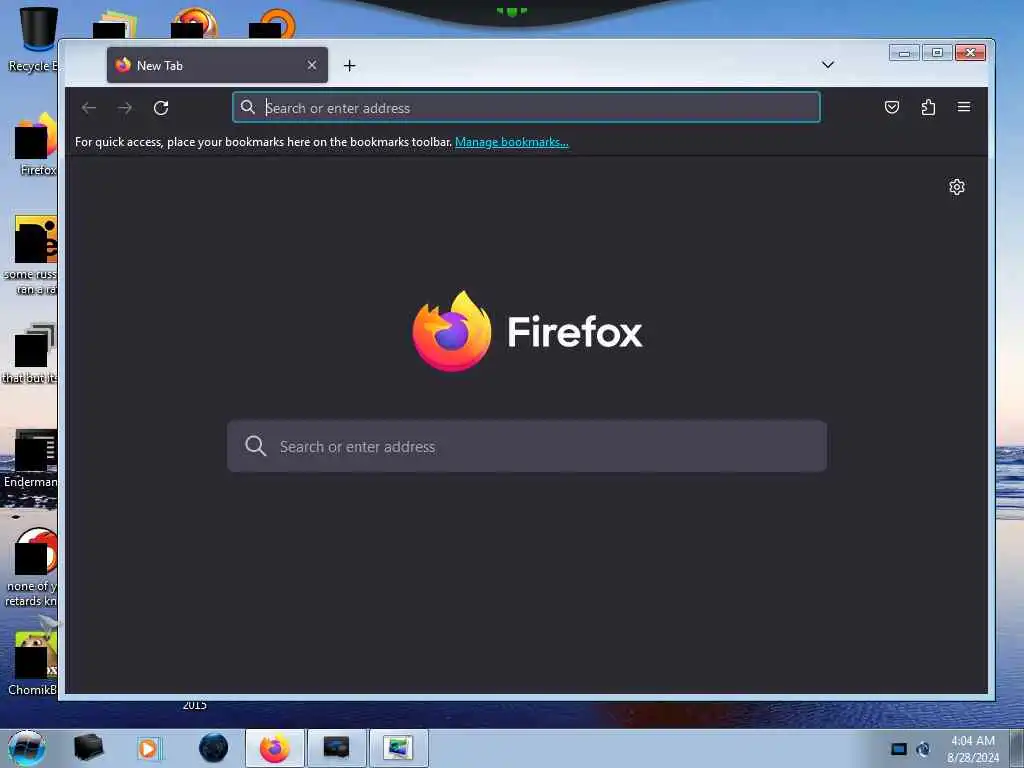The height and width of the screenshot is (768, 1024).
Task: Select the Enderman desktop icon
Action: coord(31,458)
